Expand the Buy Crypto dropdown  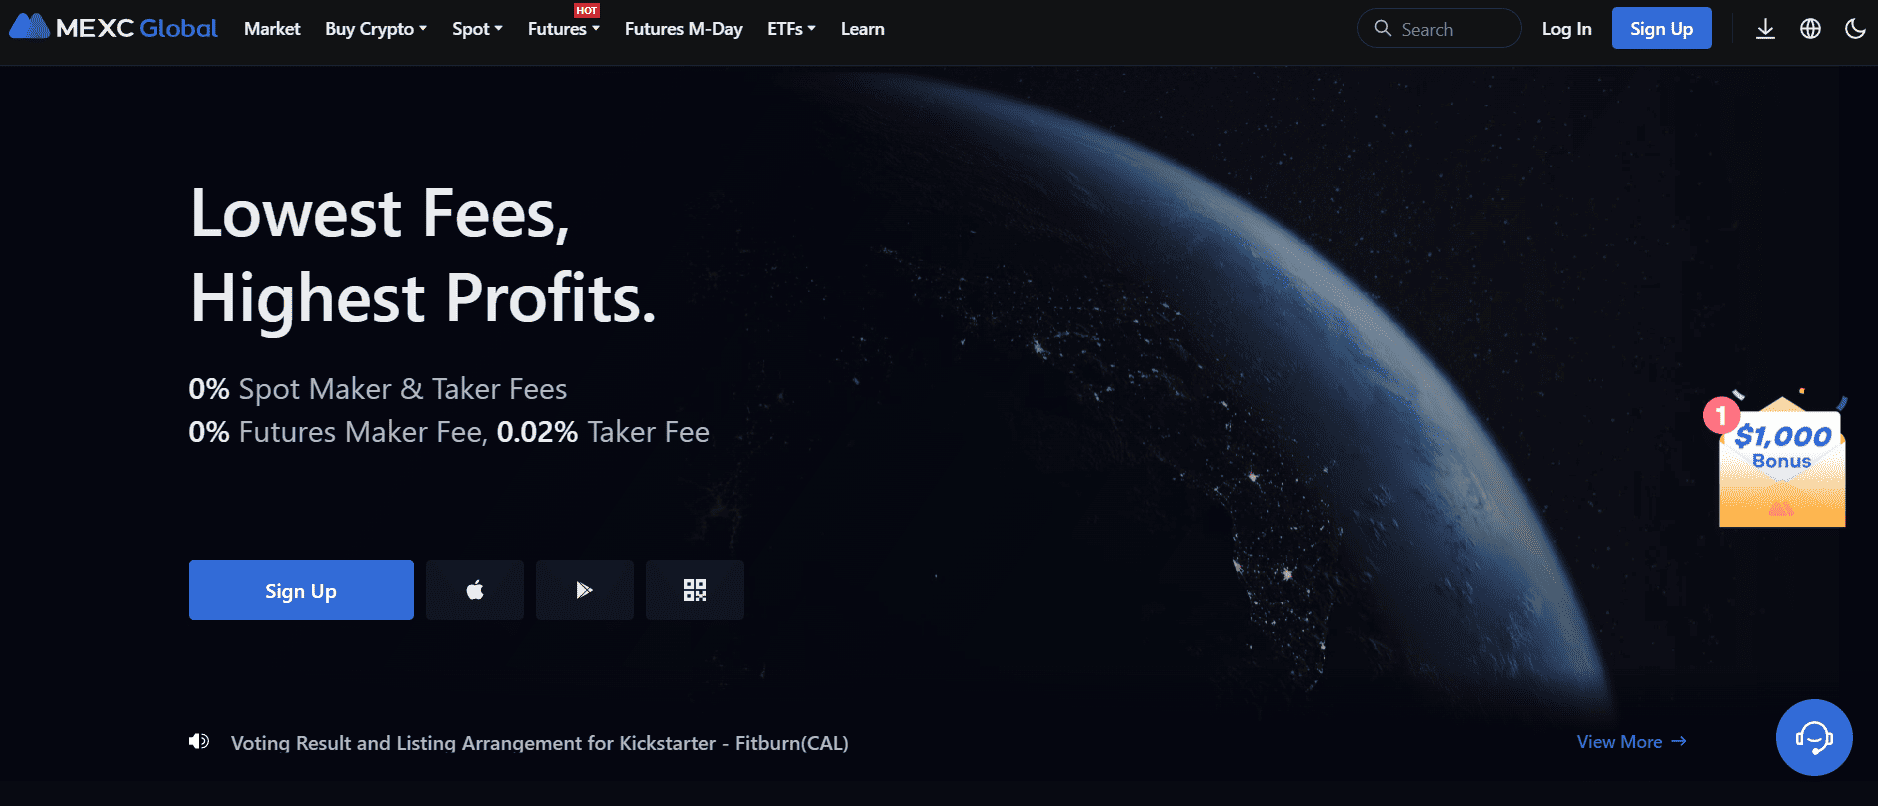[376, 29]
